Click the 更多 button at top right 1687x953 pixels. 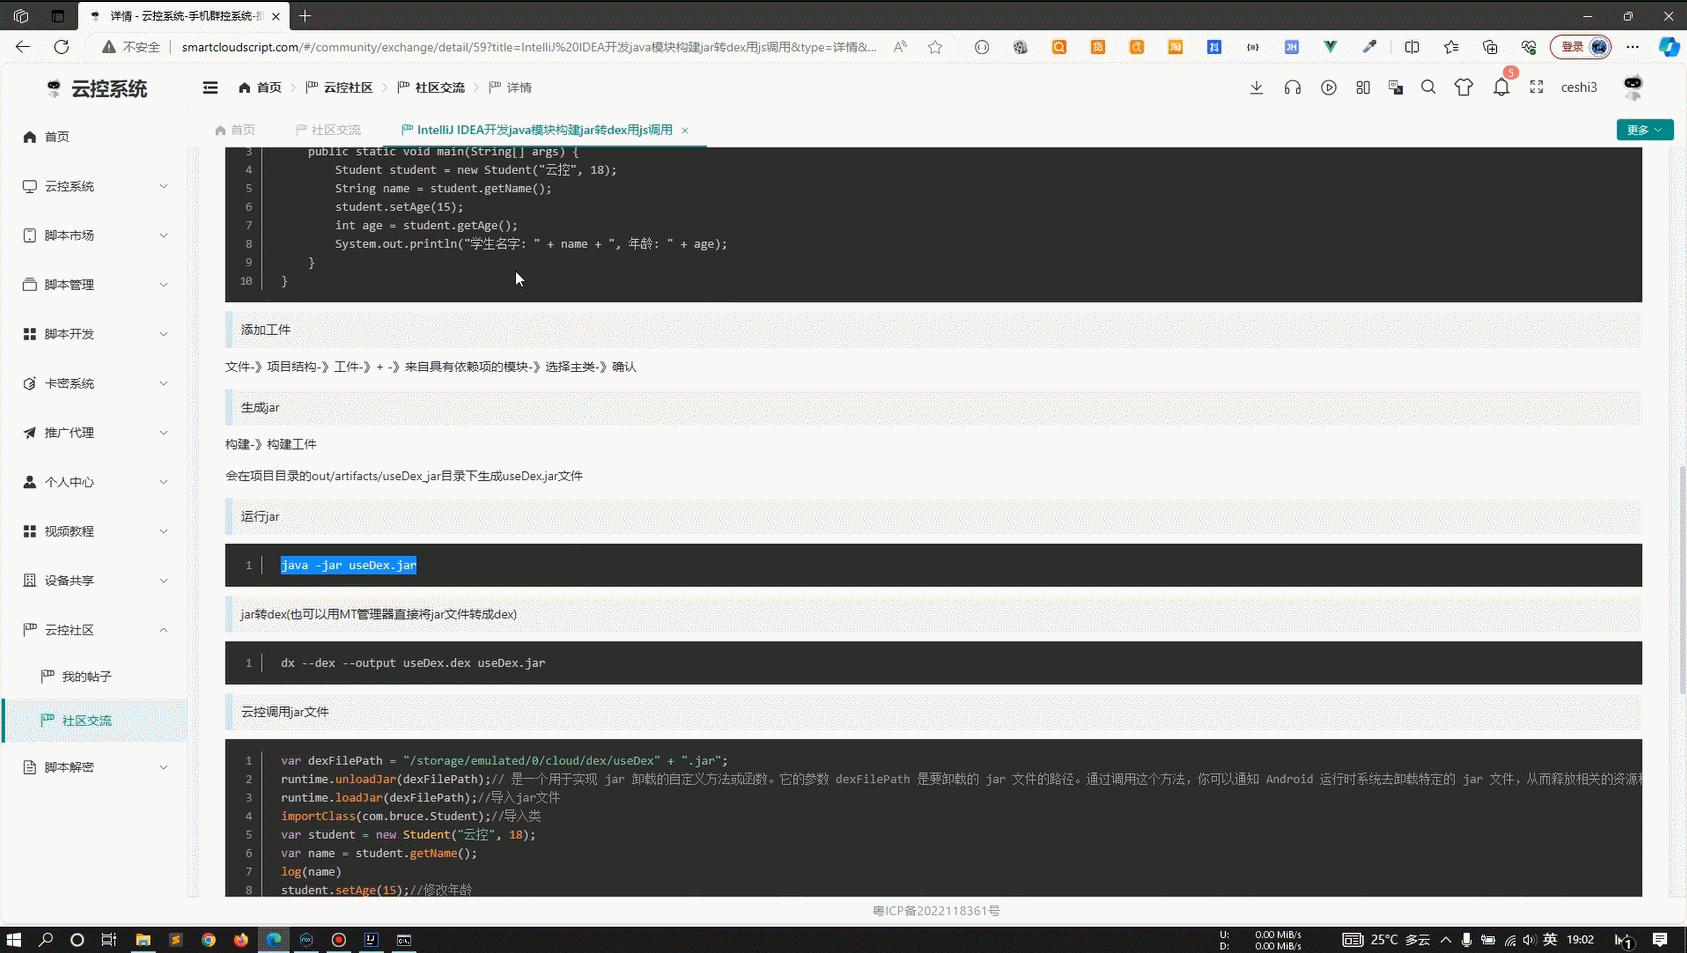tap(1644, 130)
